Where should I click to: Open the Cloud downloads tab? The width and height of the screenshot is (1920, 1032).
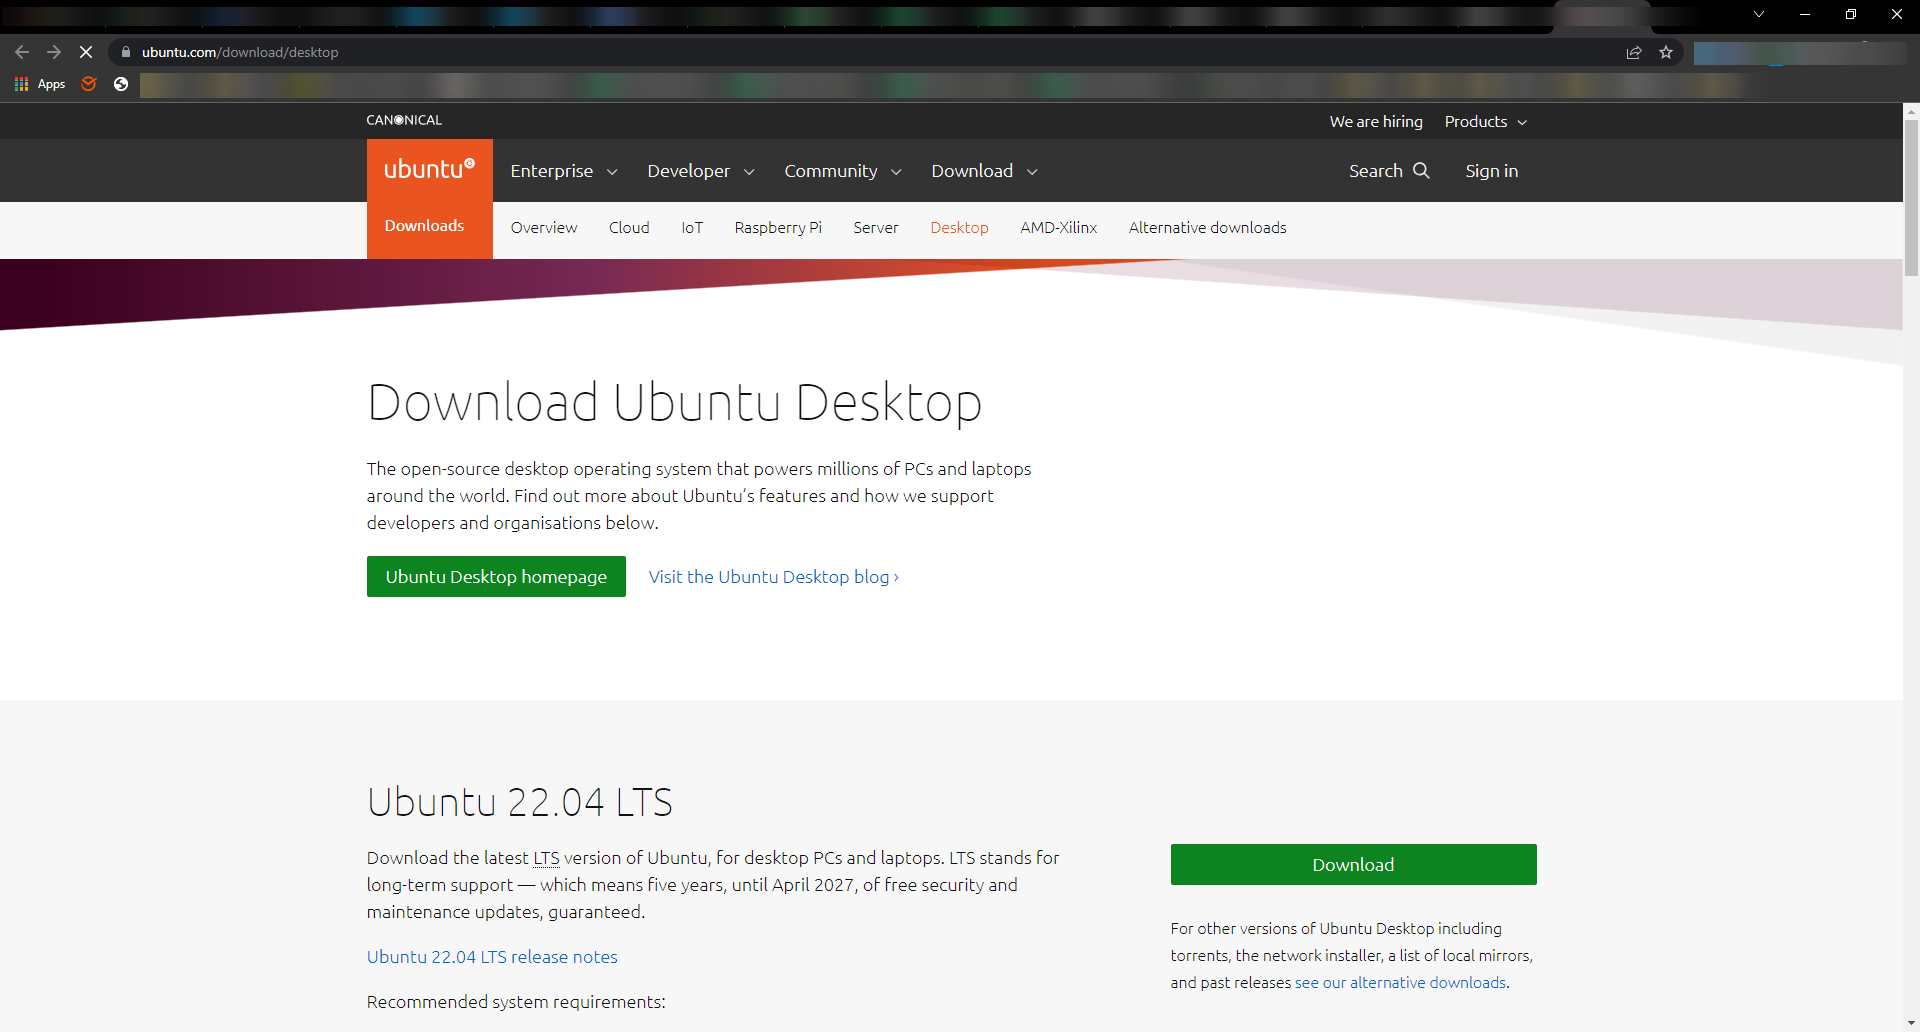pos(629,228)
